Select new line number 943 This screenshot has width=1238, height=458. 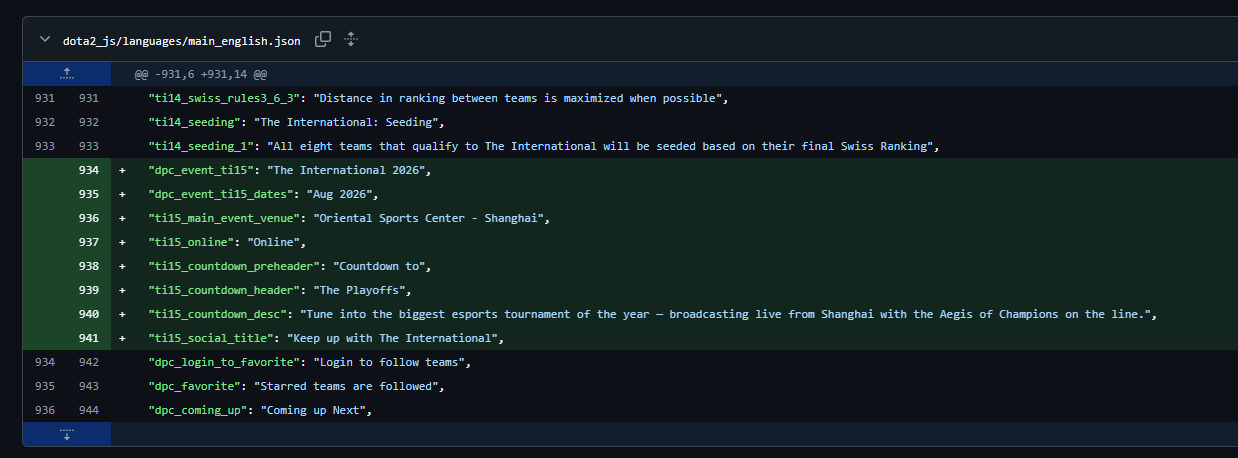click(89, 386)
